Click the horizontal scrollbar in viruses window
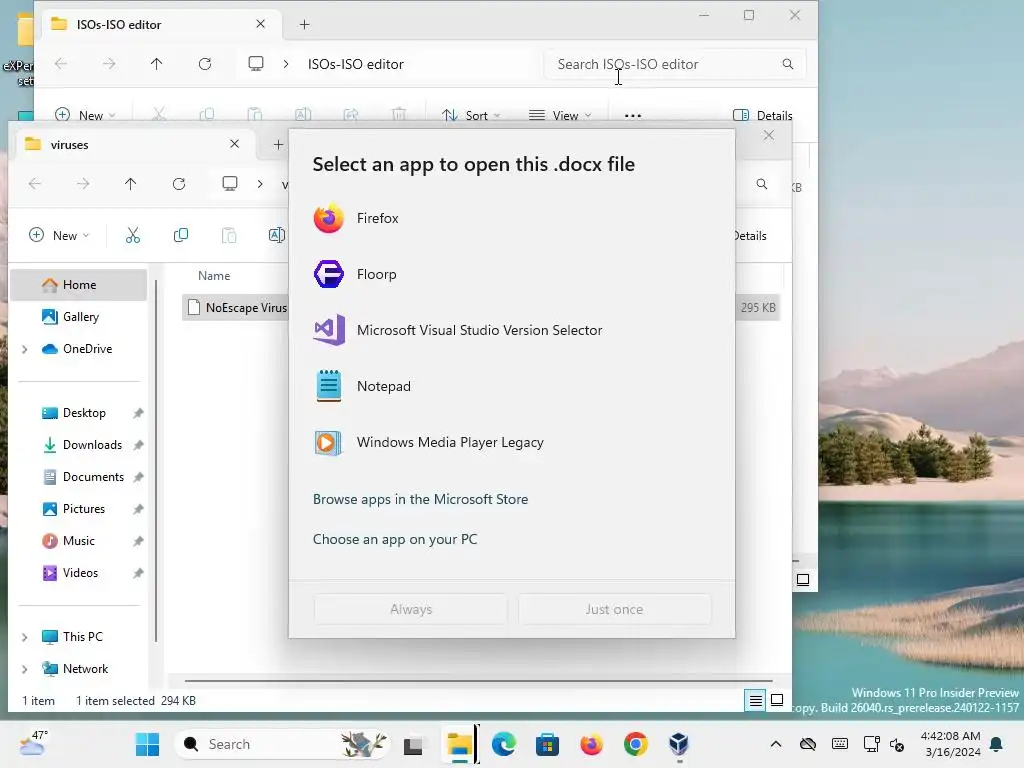Viewport: 1024px width, 768px height. pos(478,680)
